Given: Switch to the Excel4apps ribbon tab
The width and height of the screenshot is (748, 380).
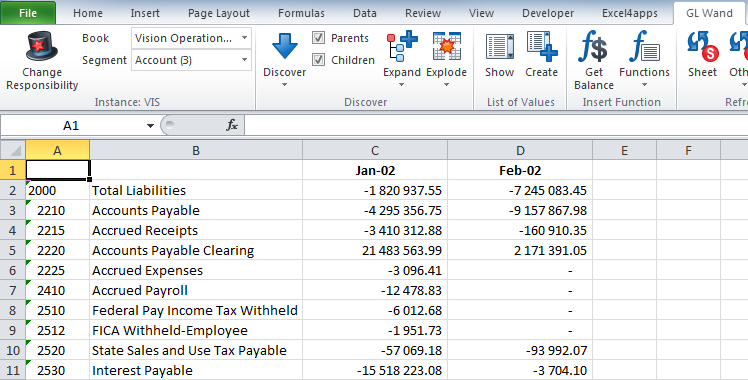Looking at the screenshot, I should (x=630, y=13).
